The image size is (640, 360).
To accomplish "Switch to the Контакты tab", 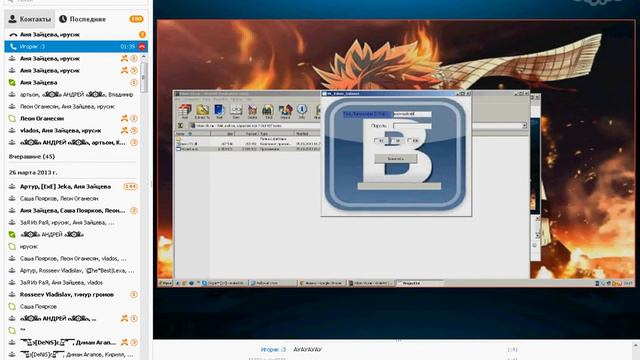I will 30,19.
